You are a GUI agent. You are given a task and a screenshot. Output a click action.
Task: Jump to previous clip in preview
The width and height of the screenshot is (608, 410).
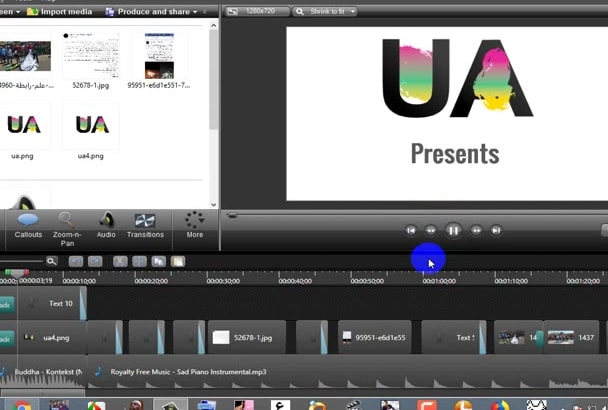coord(411,230)
